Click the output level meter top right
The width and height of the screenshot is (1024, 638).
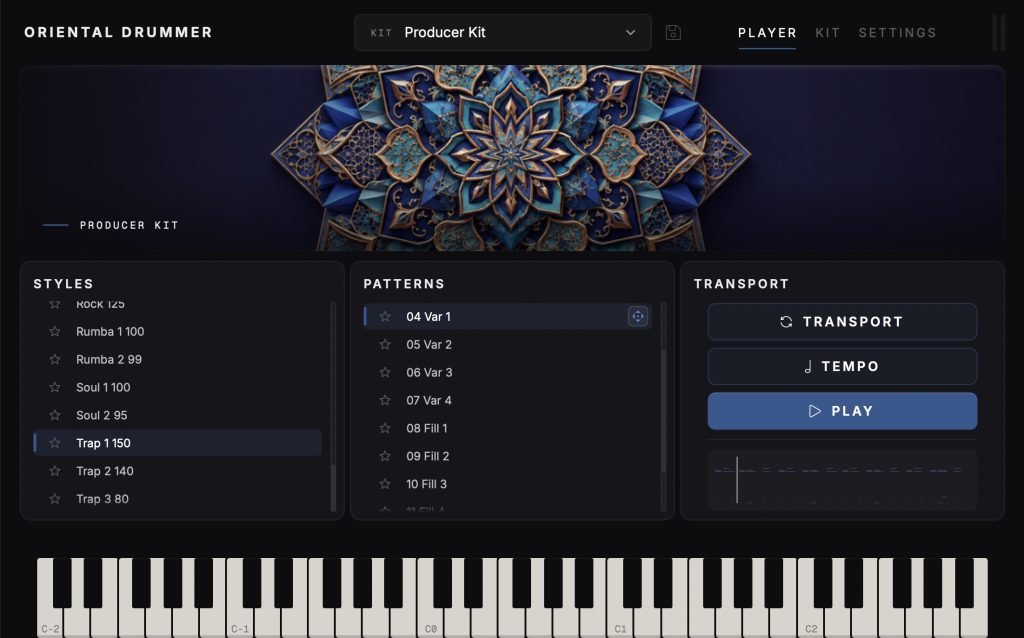(999, 33)
